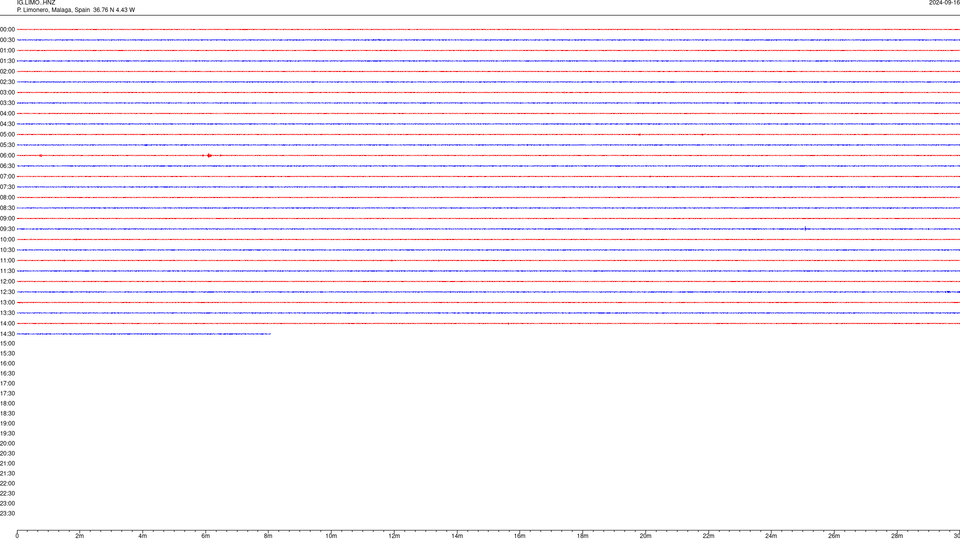The image size is (960, 540).
Task: Select the station code IG.LIMO..HNZ header
Action: (36, 3)
